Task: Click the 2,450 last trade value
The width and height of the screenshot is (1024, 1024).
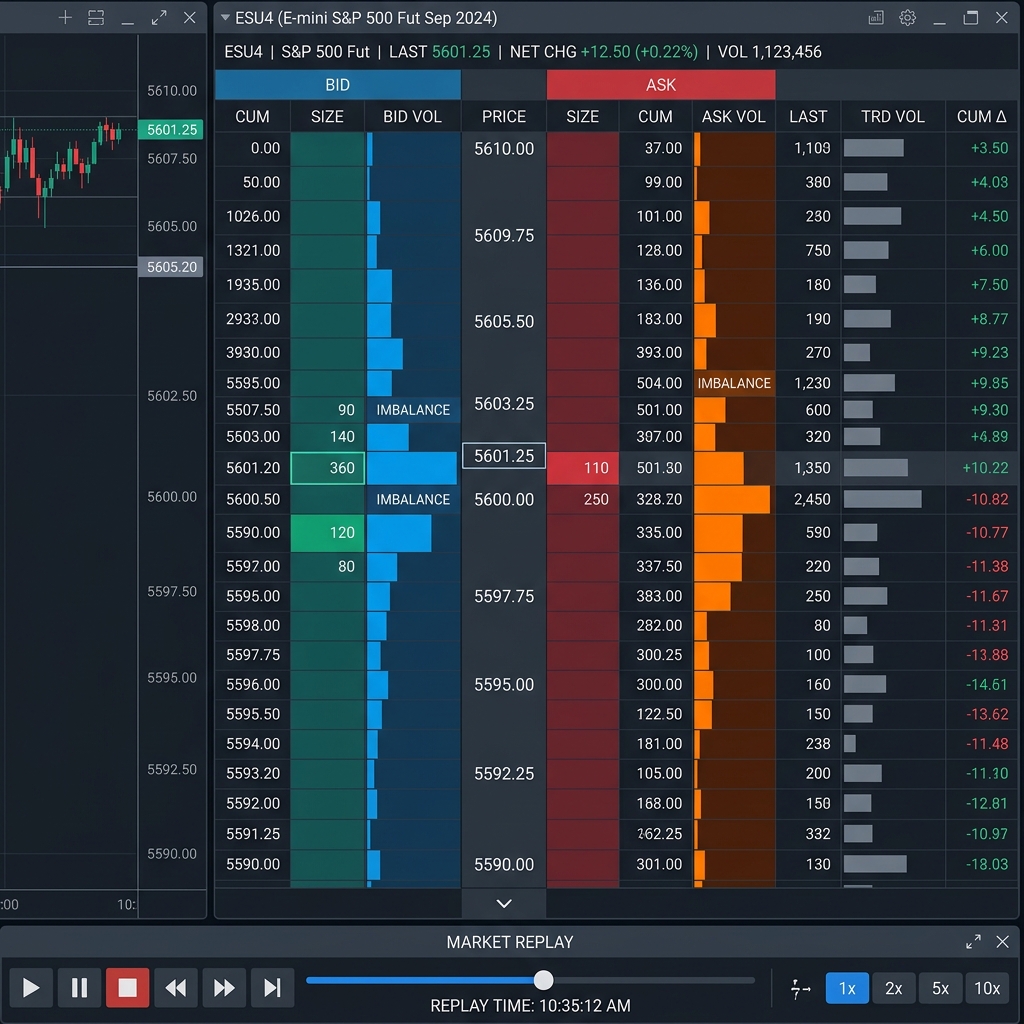Action: (x=812, y=499)
